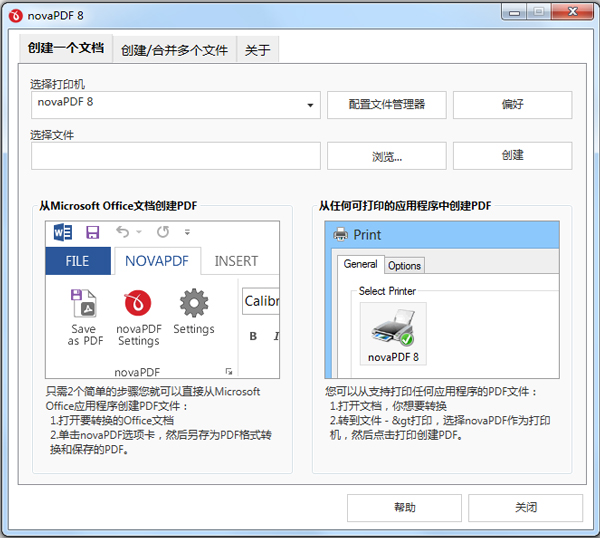Click the undo dropdown arrow in preview

coord(139,232)
